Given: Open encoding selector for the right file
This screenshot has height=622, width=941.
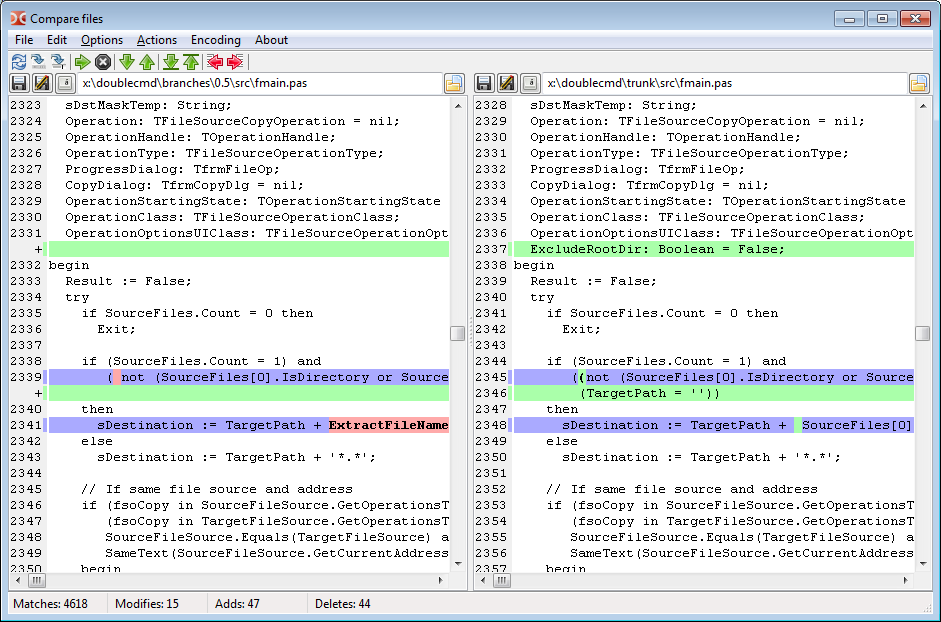Looking at the screenshot, I should 530,84.
